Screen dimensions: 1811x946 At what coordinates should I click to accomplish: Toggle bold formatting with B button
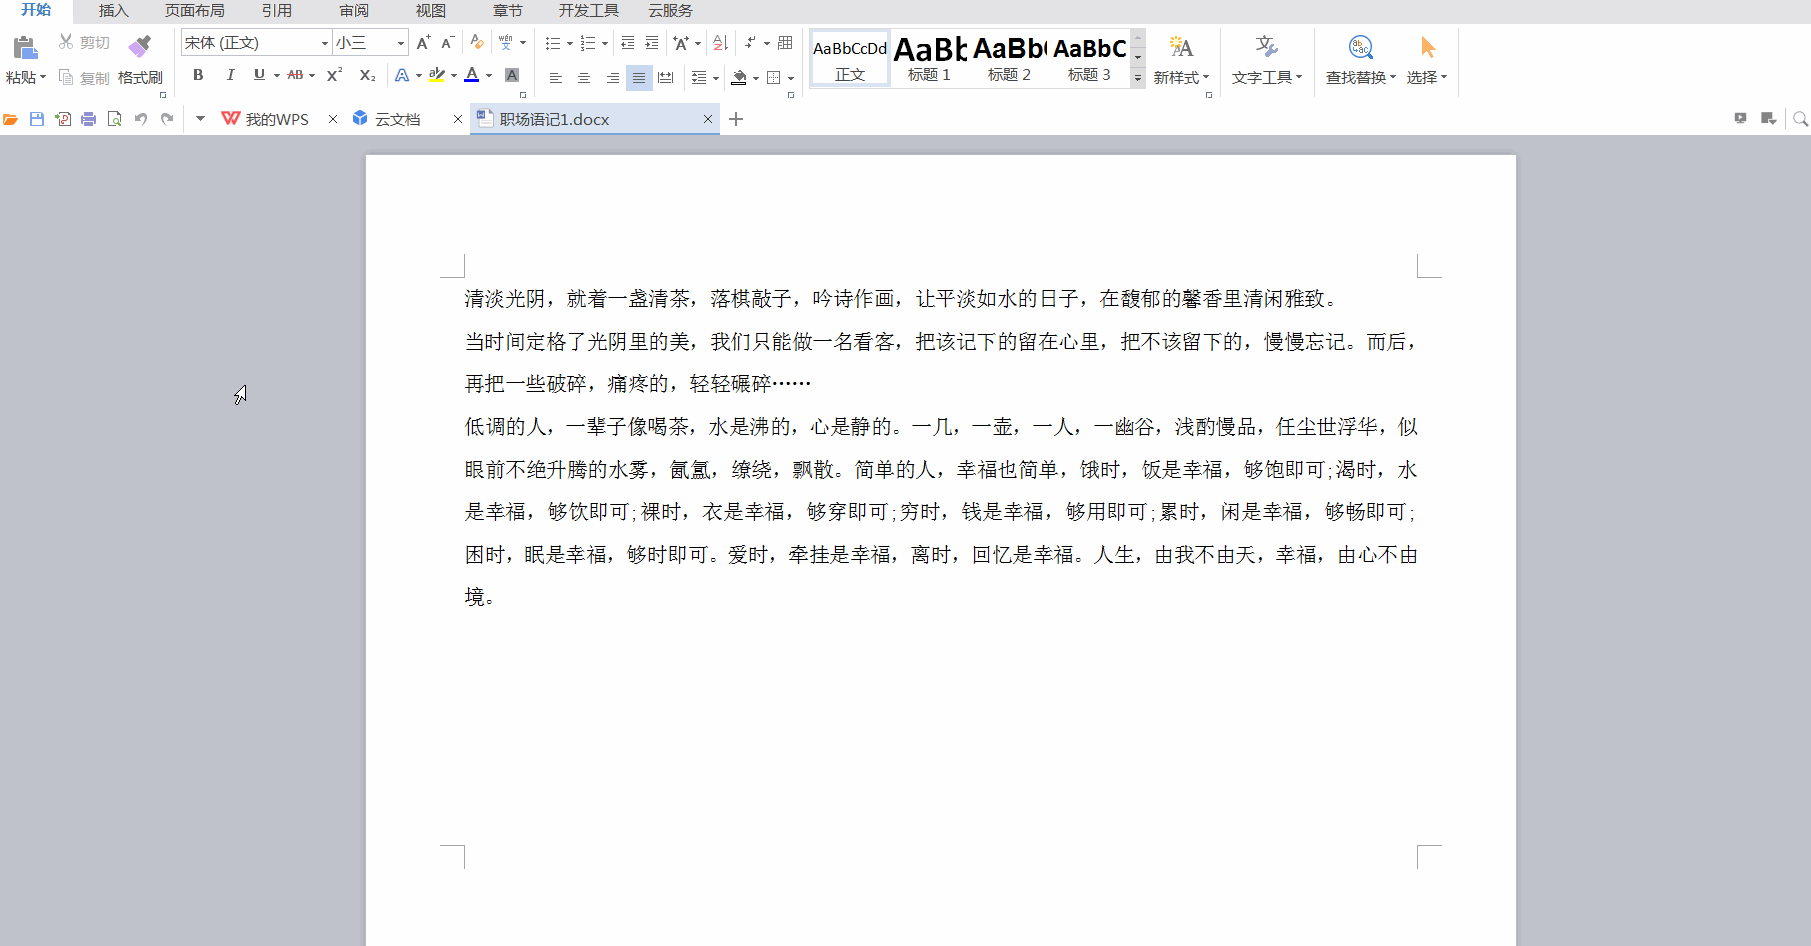(x=198, y=75)
